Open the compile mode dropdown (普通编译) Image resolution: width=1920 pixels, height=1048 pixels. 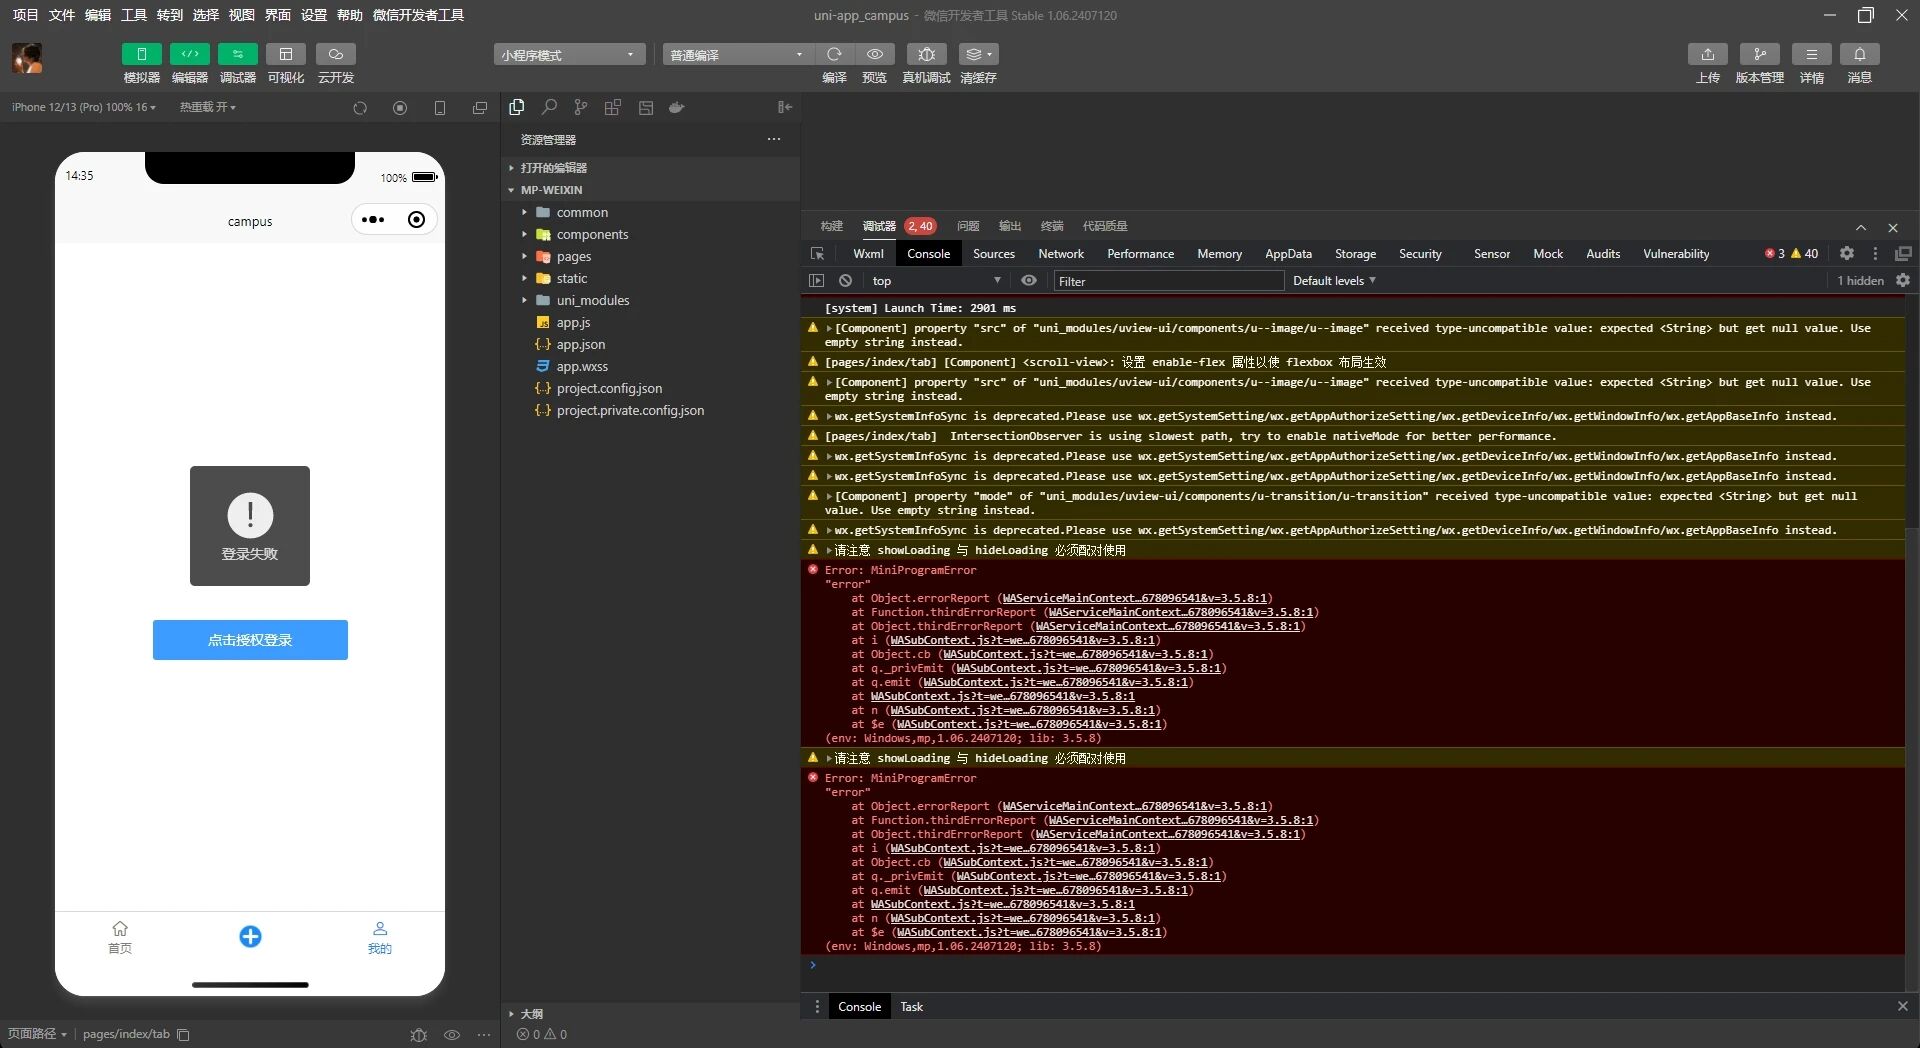pyautogui.click(x=738, y=55)
